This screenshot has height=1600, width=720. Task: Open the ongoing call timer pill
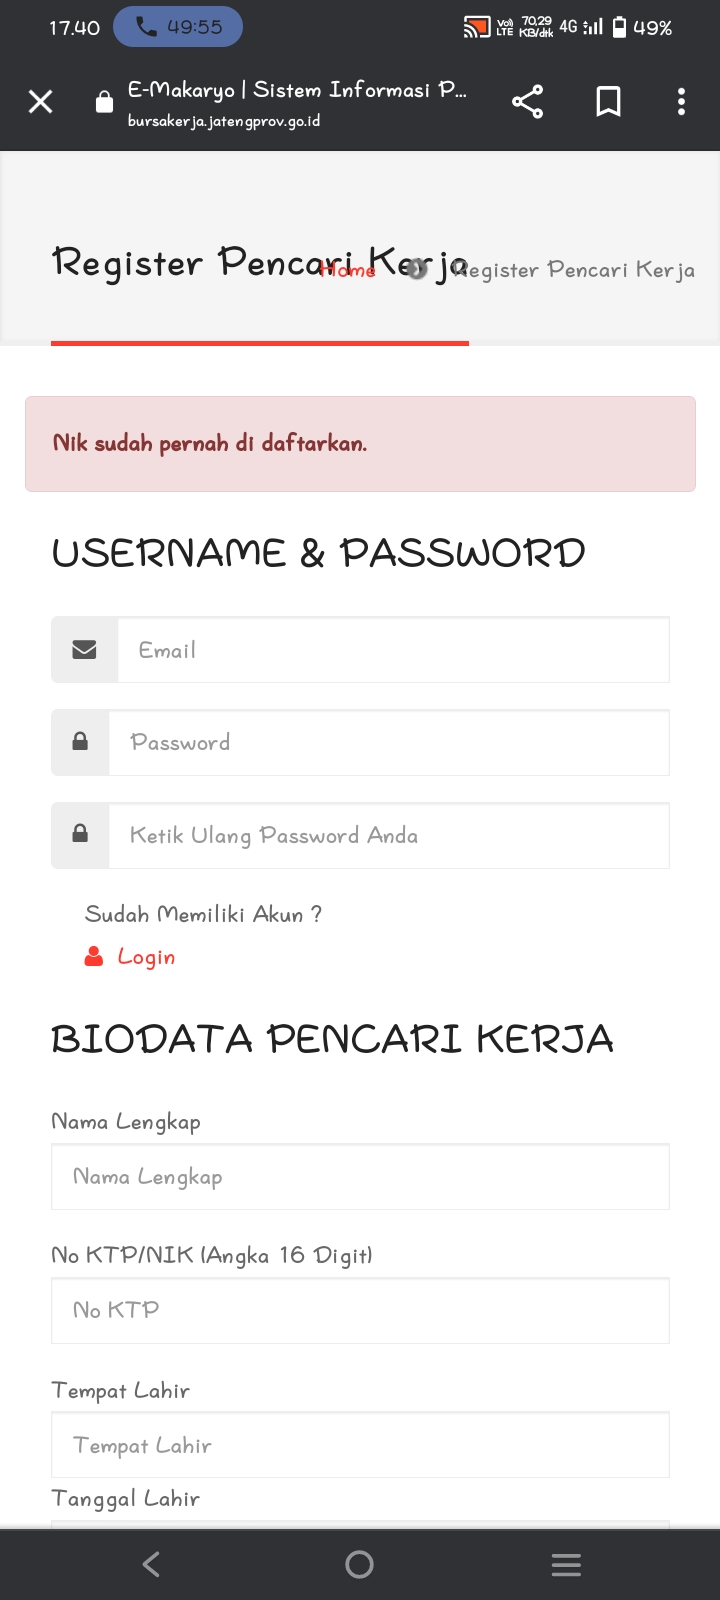[178, 27]
